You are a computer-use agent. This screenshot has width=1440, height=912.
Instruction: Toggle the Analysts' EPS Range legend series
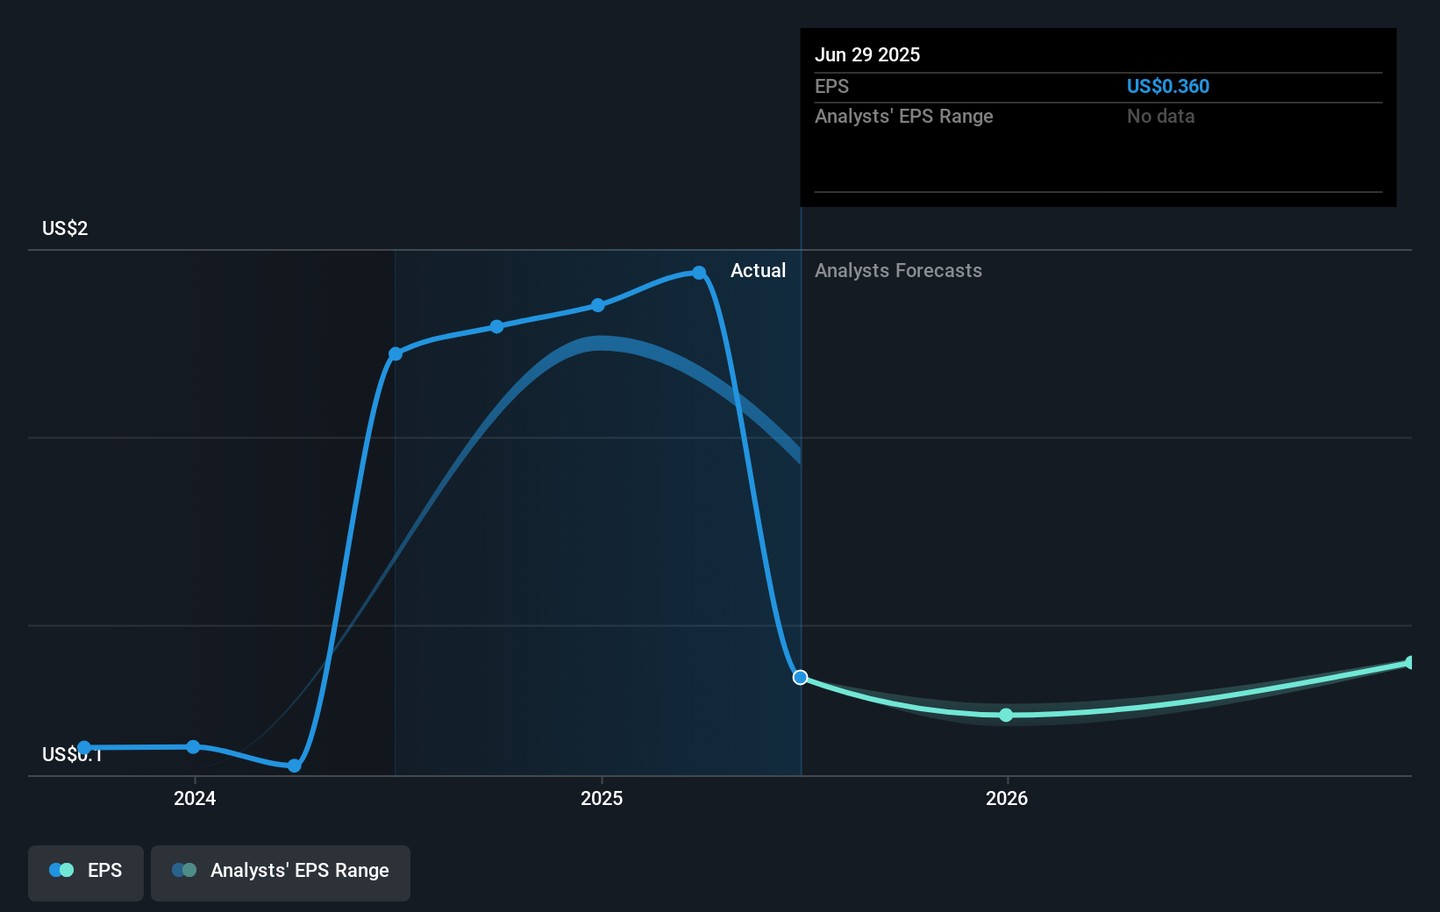pos(280,871)
